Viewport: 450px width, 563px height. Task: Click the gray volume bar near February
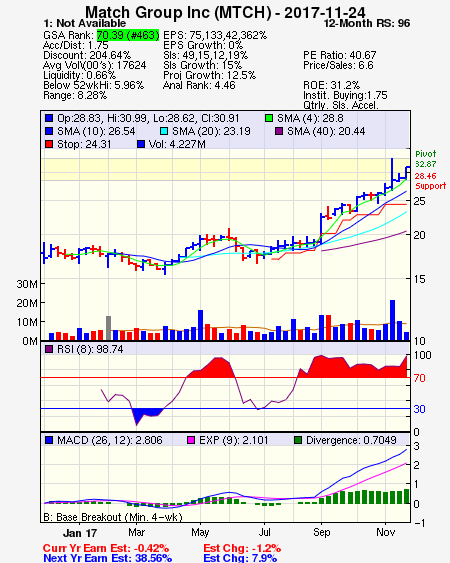tap(108, 328)
